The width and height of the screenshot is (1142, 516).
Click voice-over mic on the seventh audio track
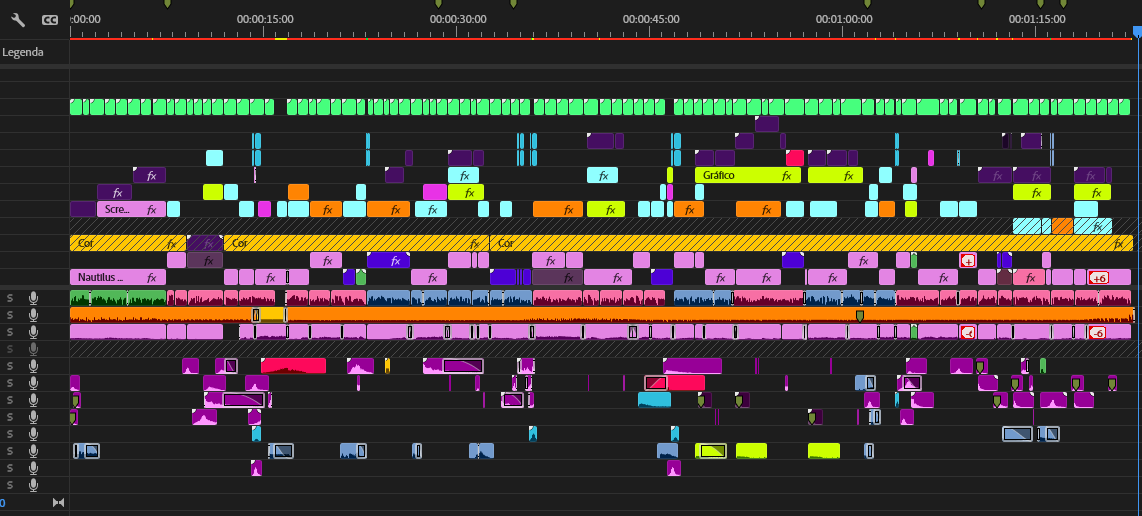click(x=33, y=399)
